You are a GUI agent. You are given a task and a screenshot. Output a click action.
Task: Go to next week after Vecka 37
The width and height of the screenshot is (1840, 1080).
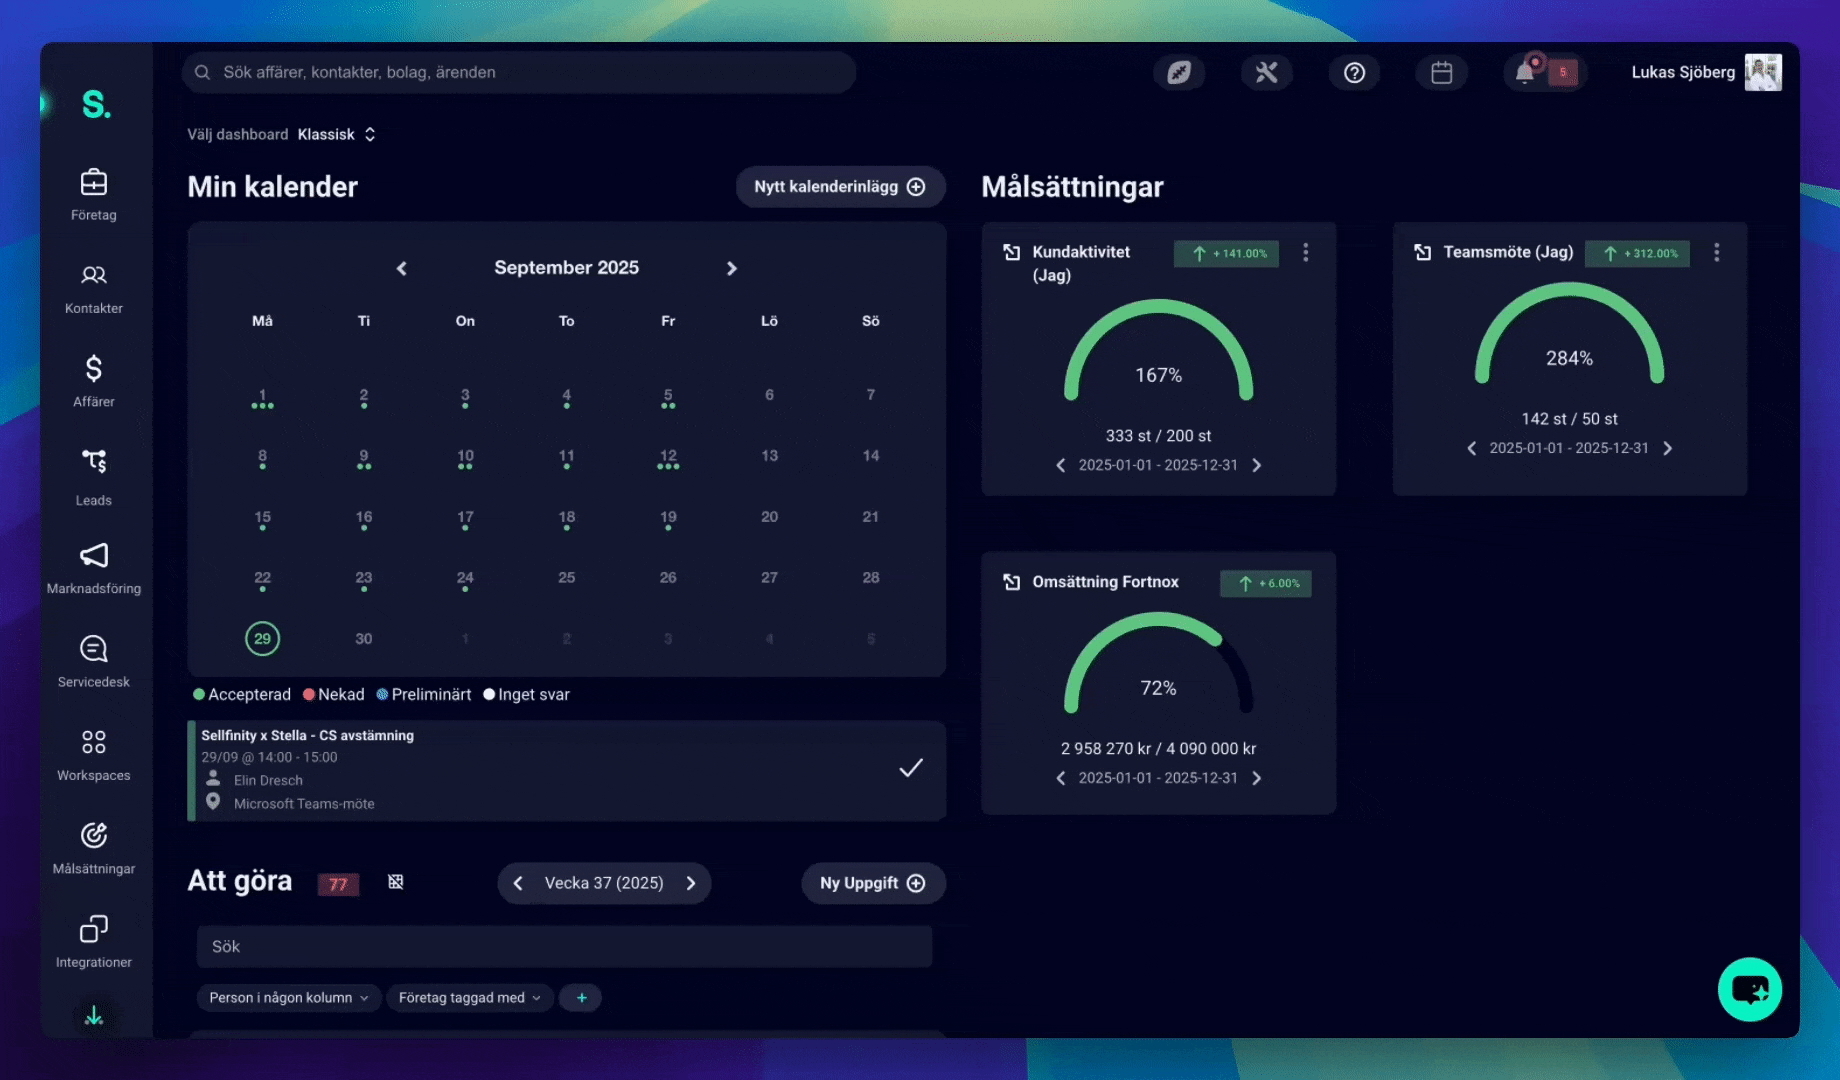point(691,883)
